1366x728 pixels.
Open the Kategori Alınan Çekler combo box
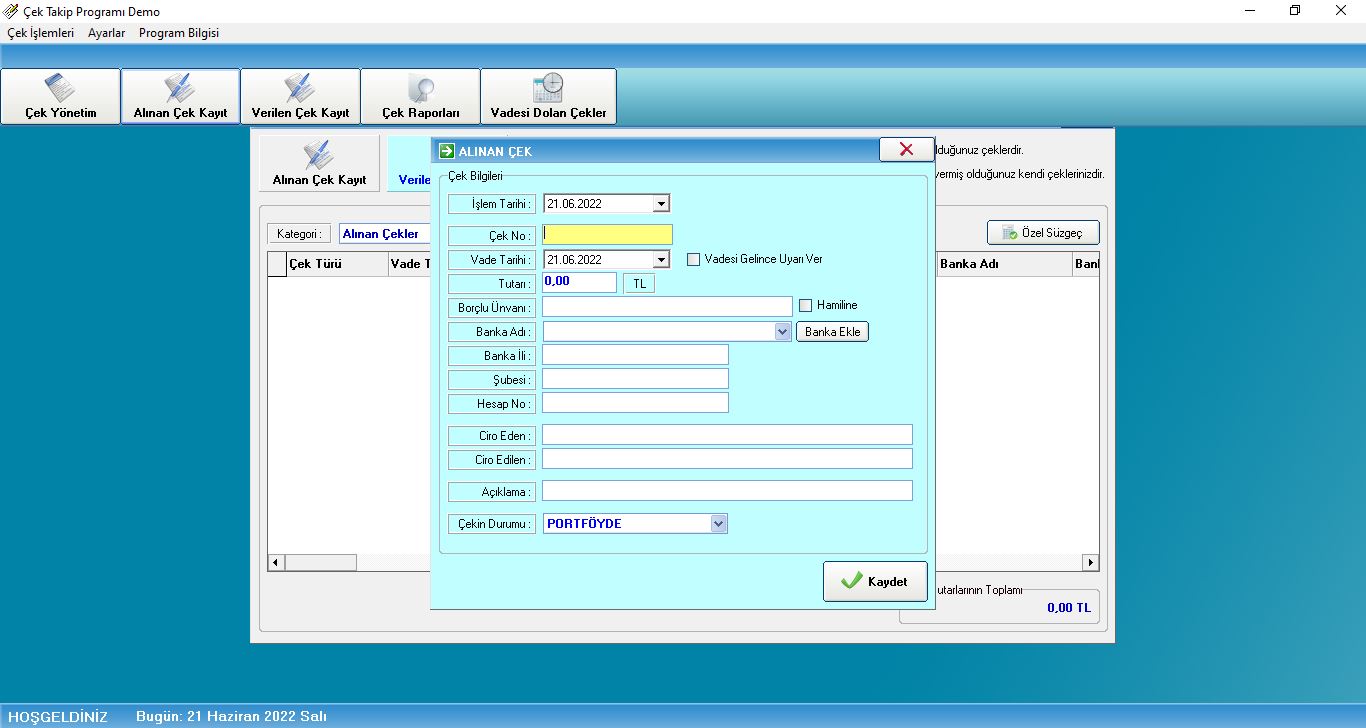386,234
